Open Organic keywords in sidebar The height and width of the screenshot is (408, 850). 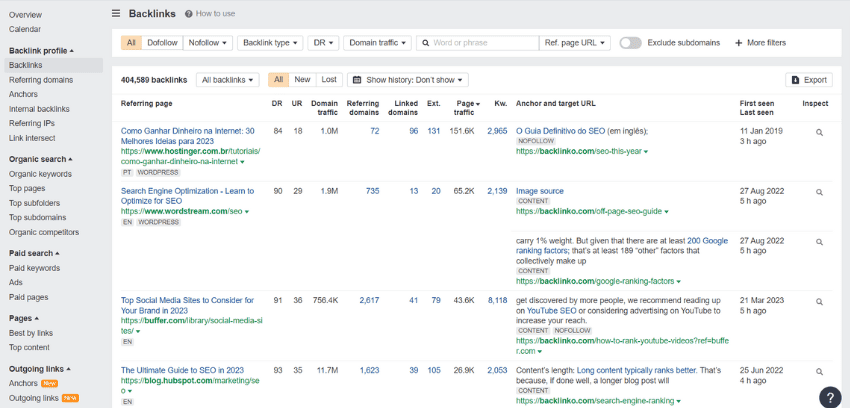tap(40, 174)
